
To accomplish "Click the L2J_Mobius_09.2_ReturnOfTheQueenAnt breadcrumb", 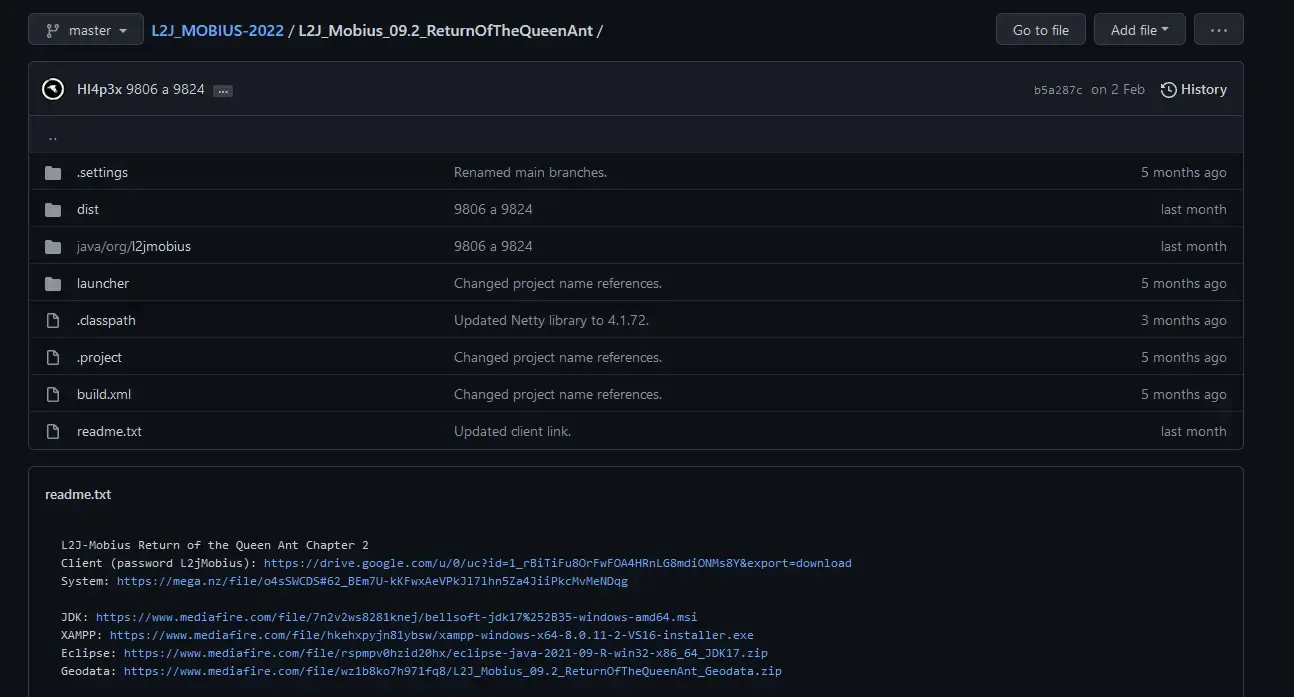I will [x=445, y=30].
